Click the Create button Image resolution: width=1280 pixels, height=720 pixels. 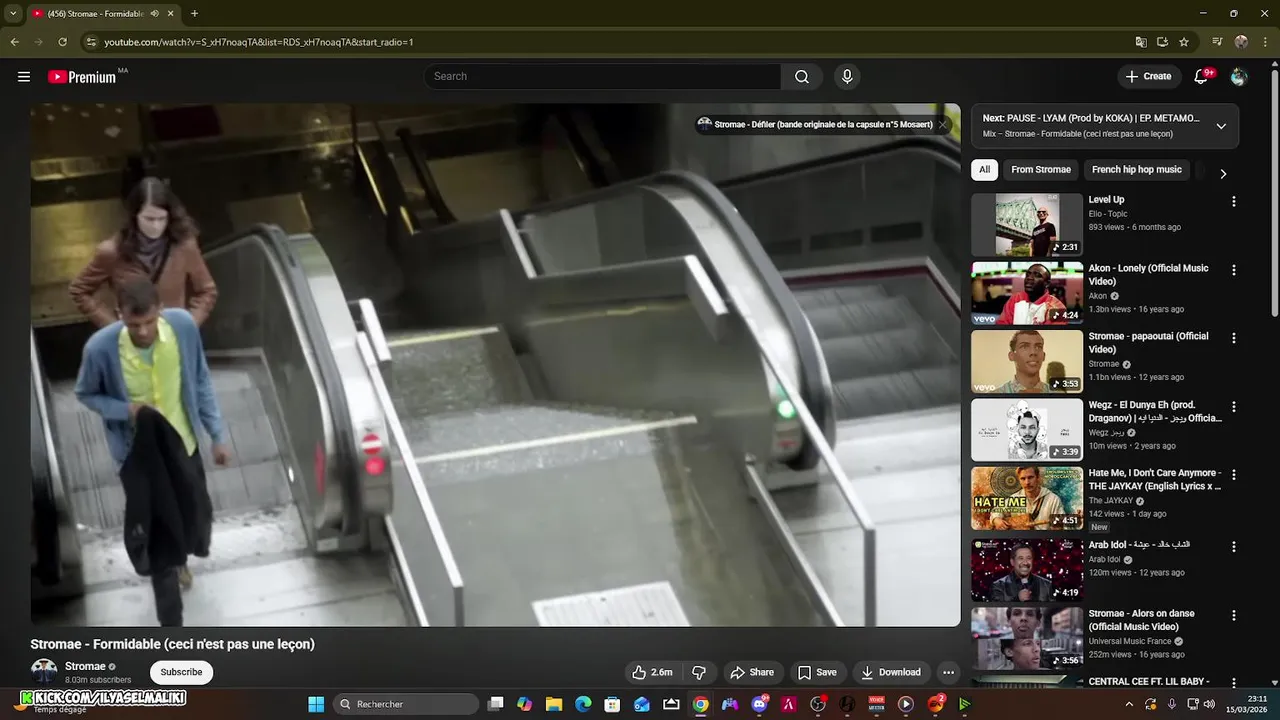click(1148, 77)
